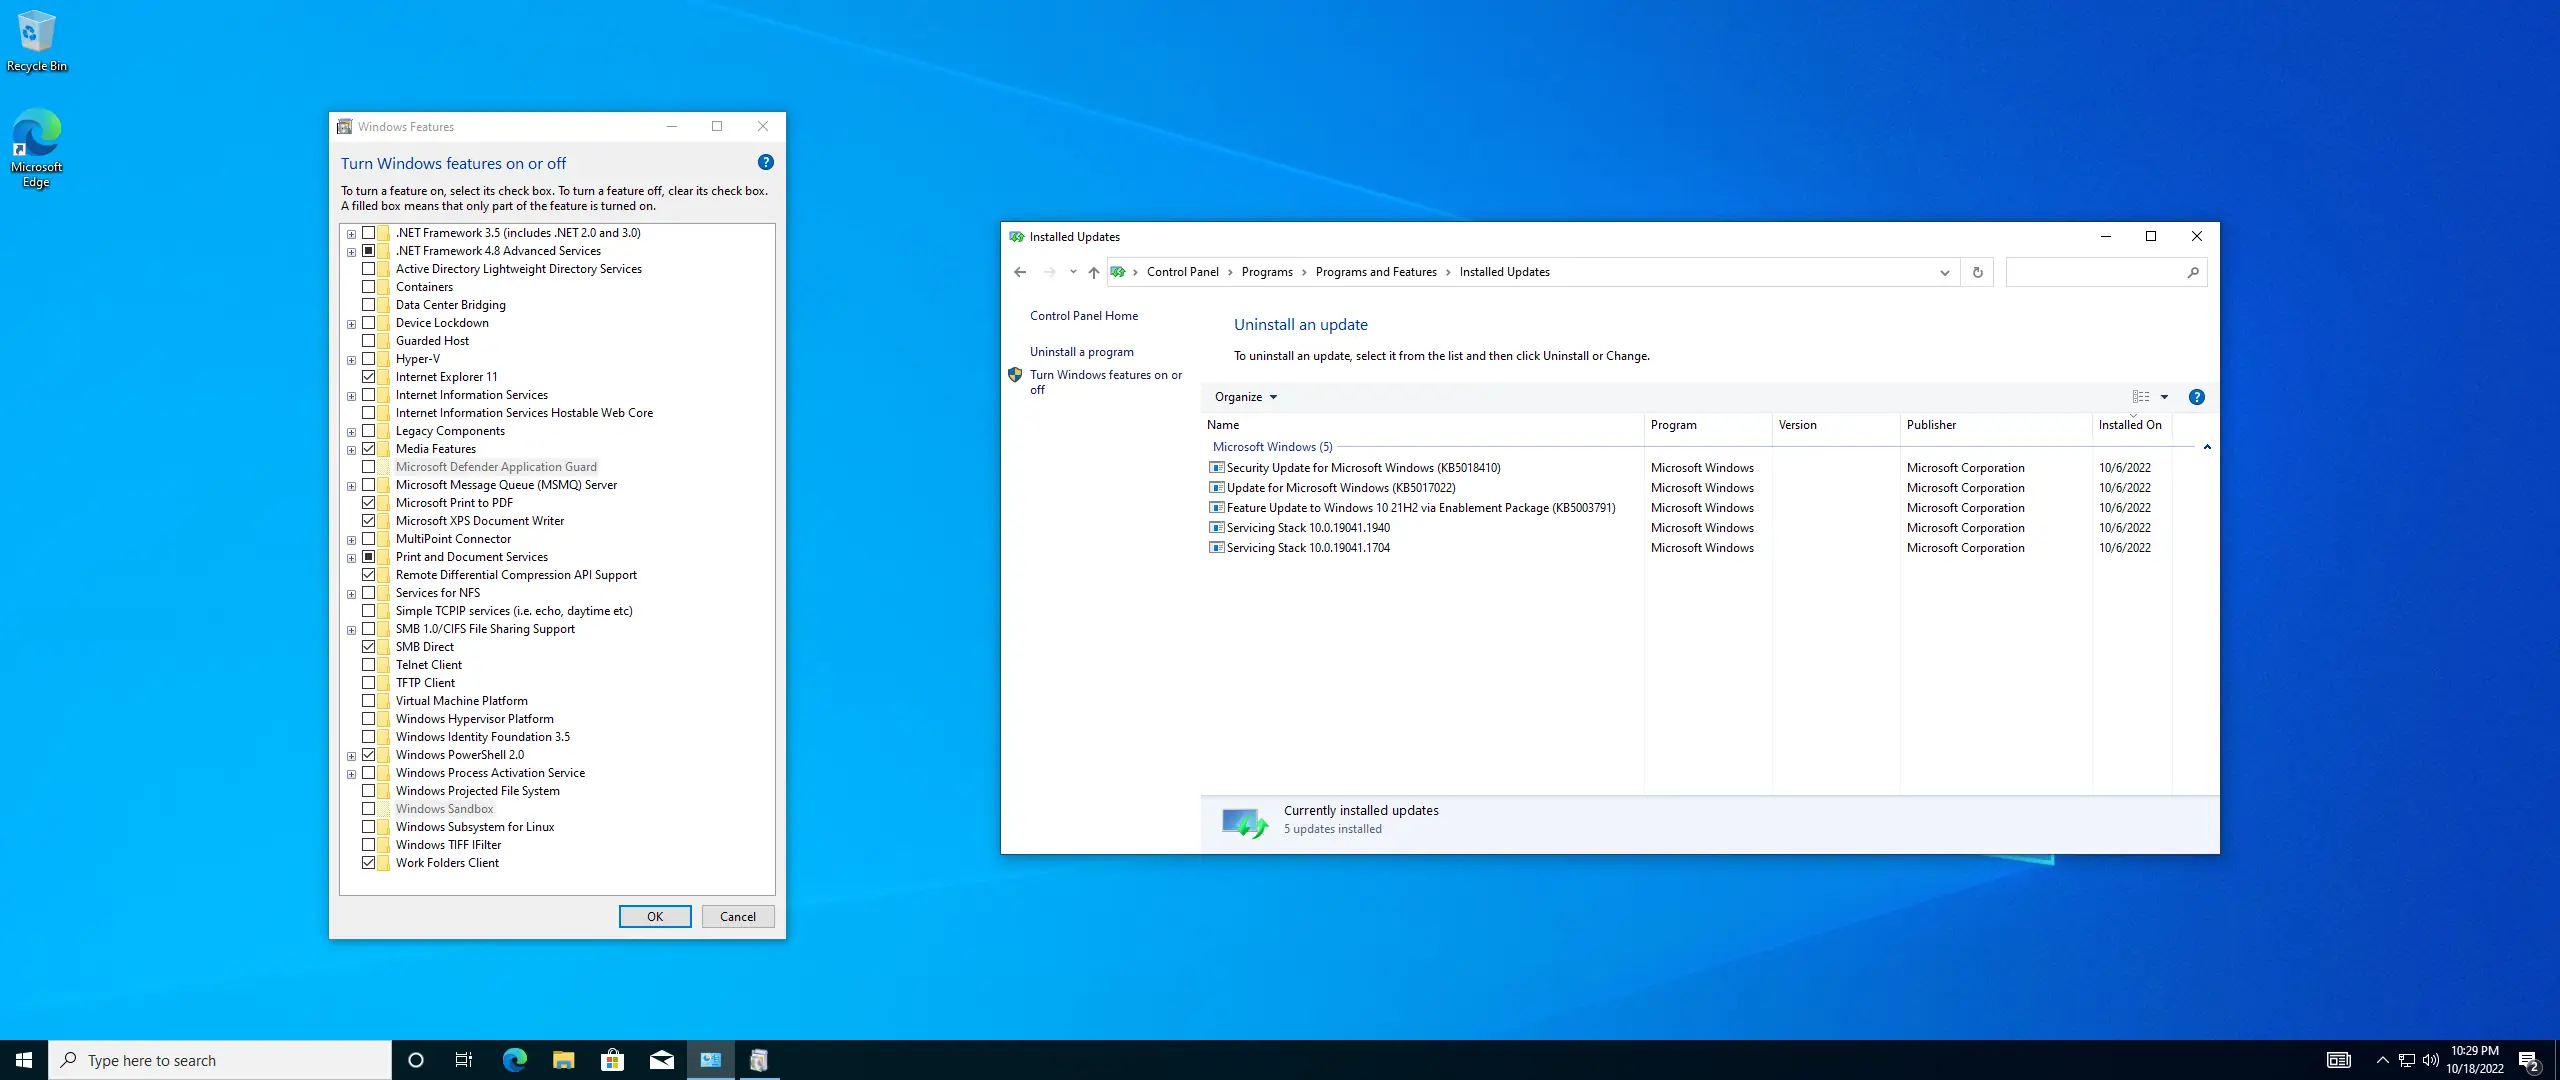The width and height of the screenshot is (2560, 1080).
Task: Enable Windows Subsystem for Linux checkbox
Action: pyautogui.click(x=369, y=827)
